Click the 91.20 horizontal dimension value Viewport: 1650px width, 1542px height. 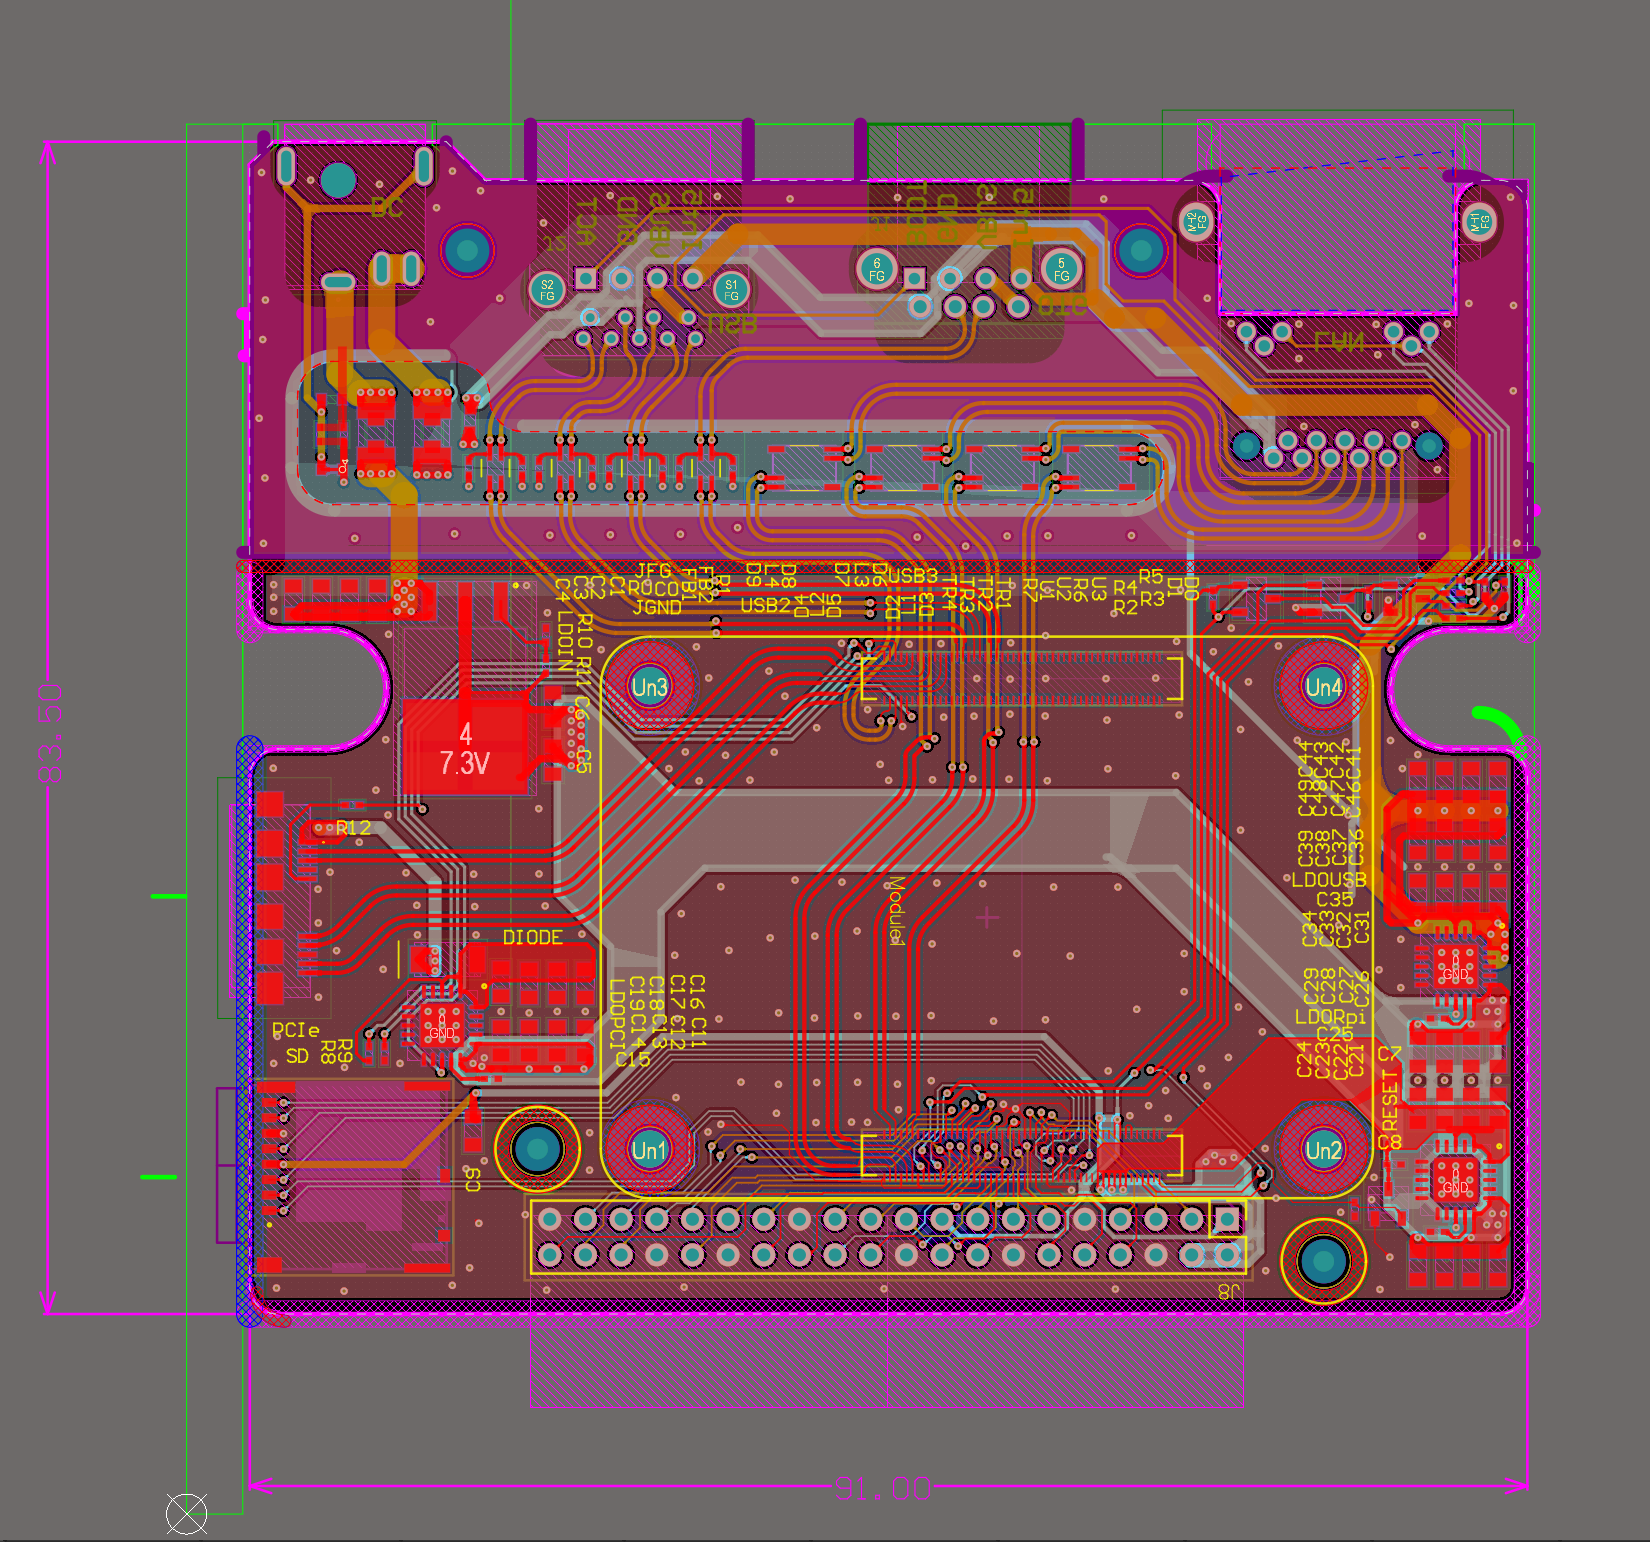[x=884, y=1489]
